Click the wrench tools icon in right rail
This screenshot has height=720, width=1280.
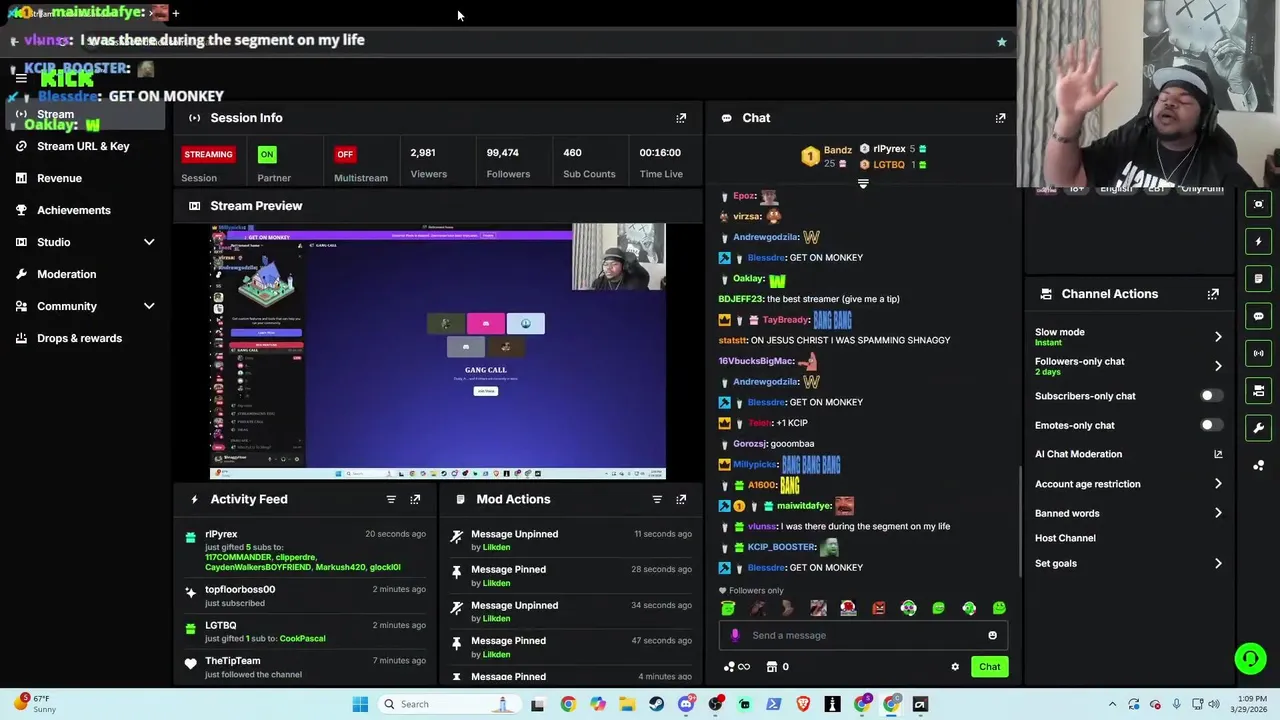tap(1259, 428)
